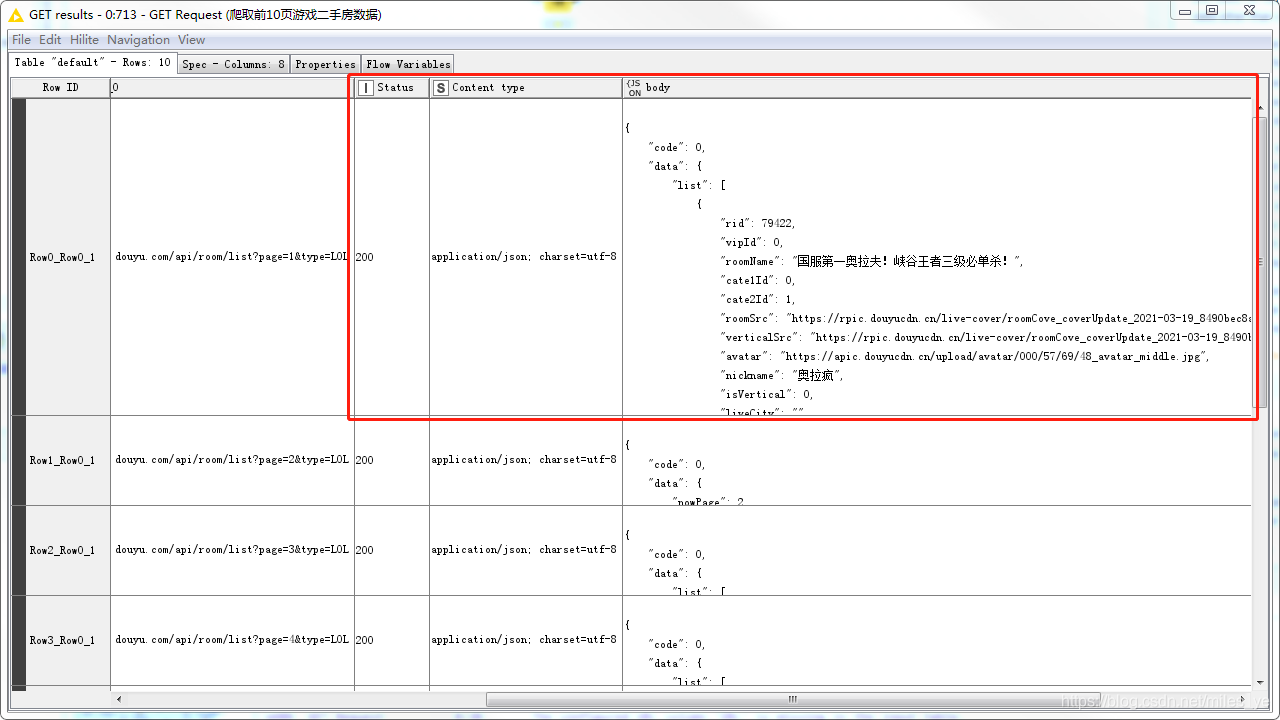Viewport: 1280px width, 720px height.
Task: Click the "roomName" line in first JSON body
Action: [x=871, y=261]
